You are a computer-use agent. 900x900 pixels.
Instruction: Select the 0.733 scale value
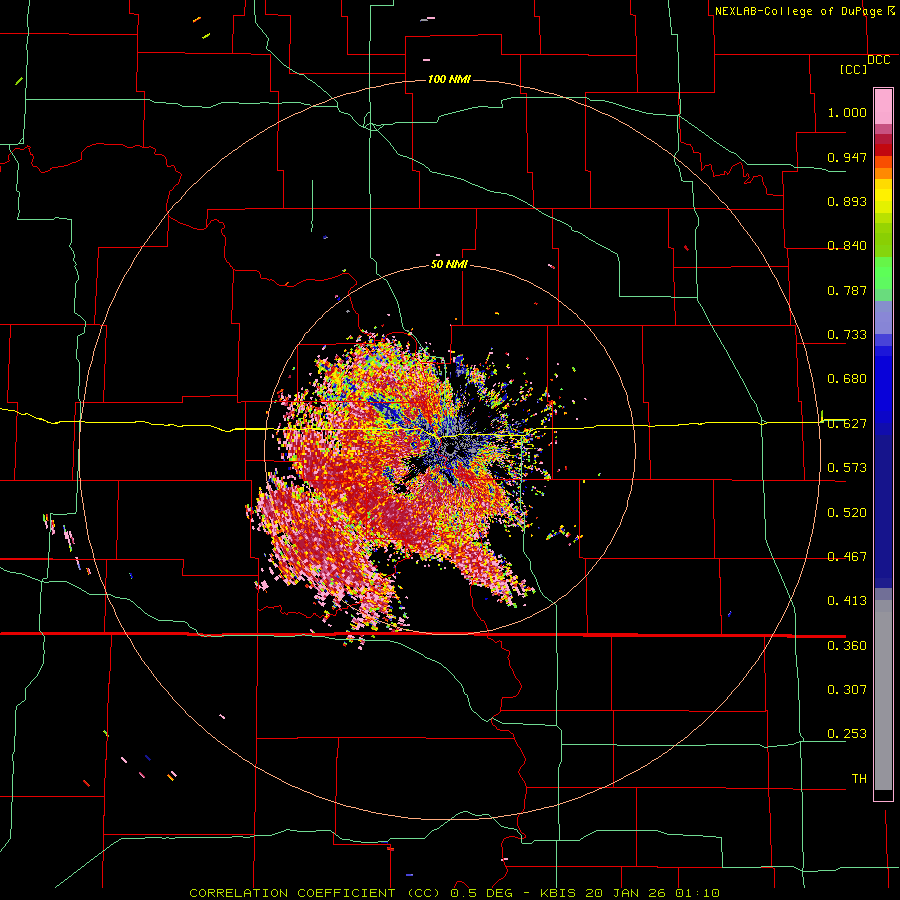point(847,335)
